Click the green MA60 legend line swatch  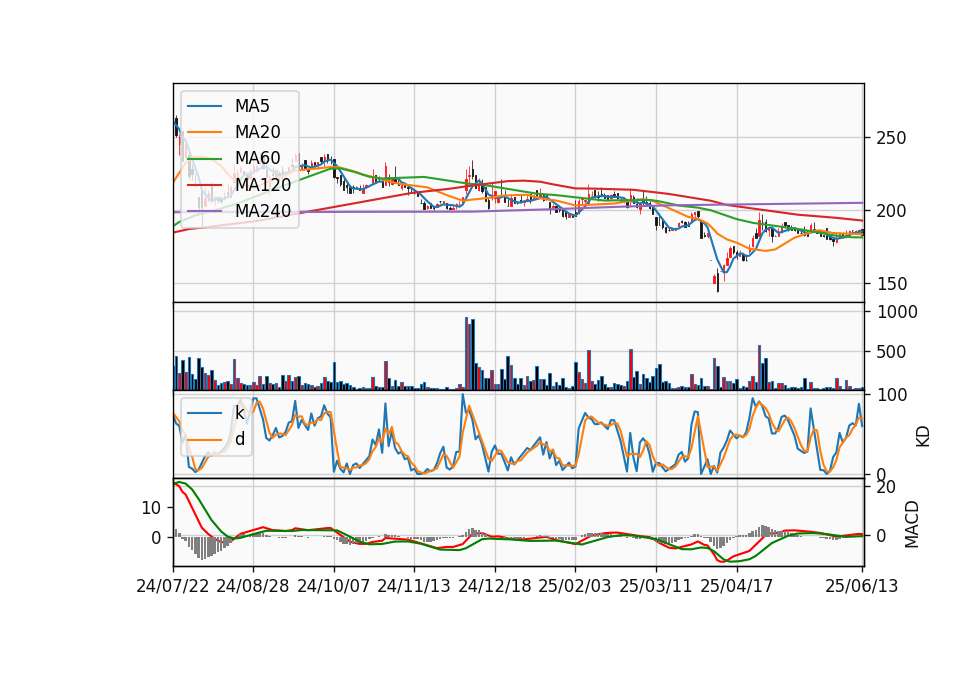(x=204, y=158)
